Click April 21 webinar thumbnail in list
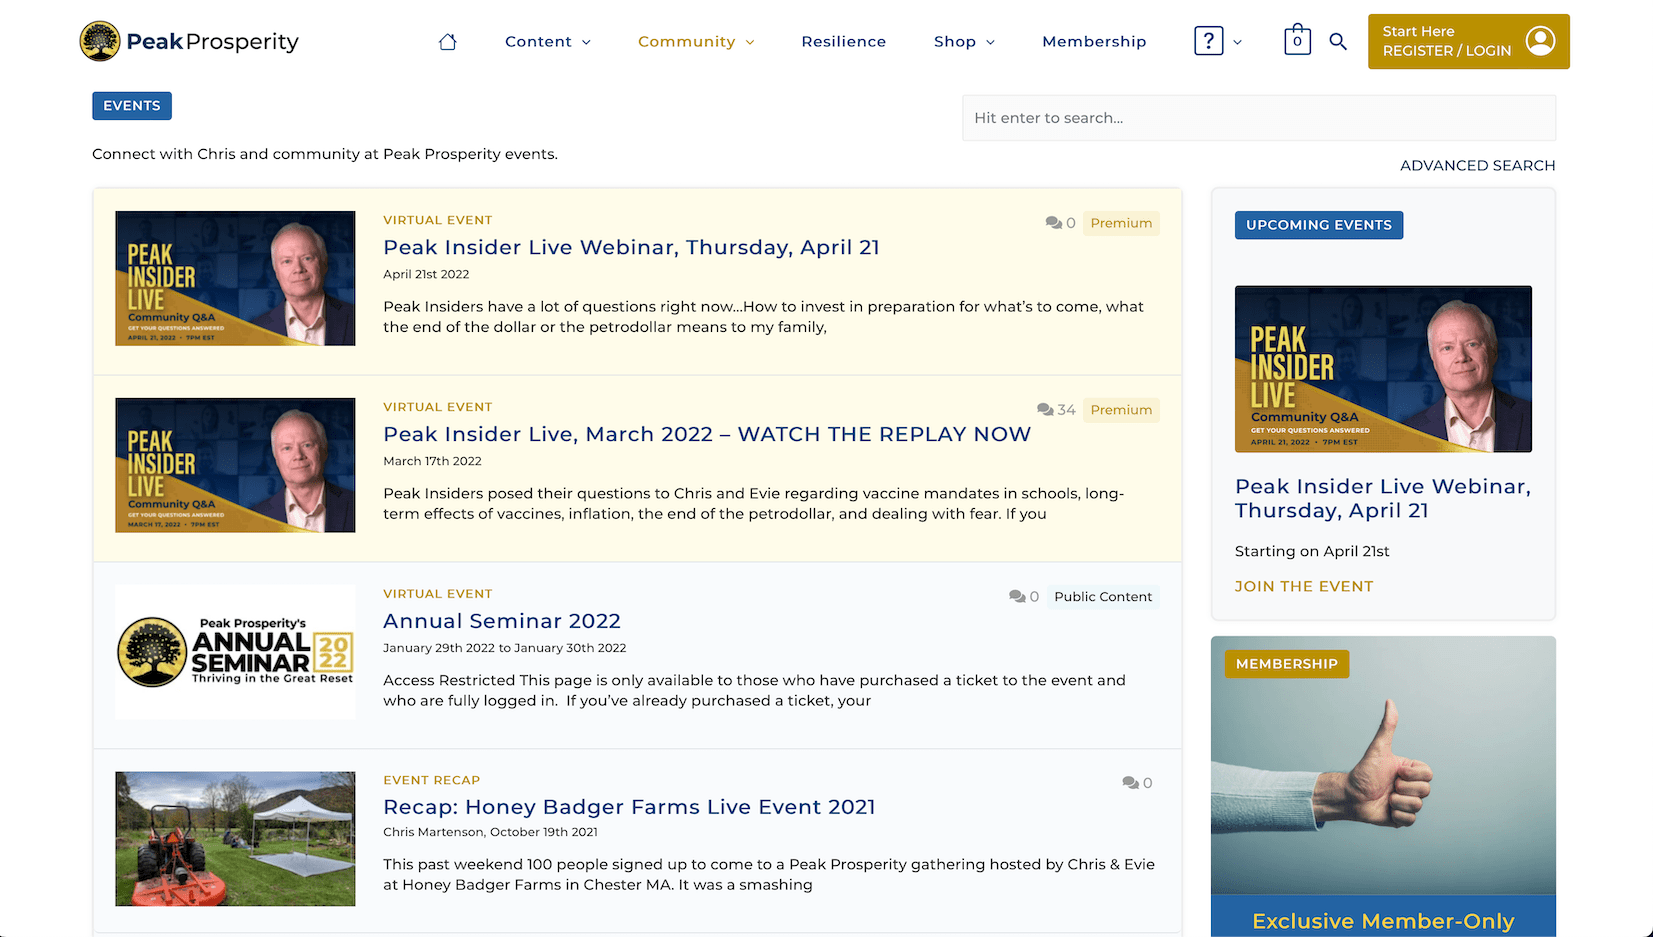The image size is (1653, 937). click(235, 278)
